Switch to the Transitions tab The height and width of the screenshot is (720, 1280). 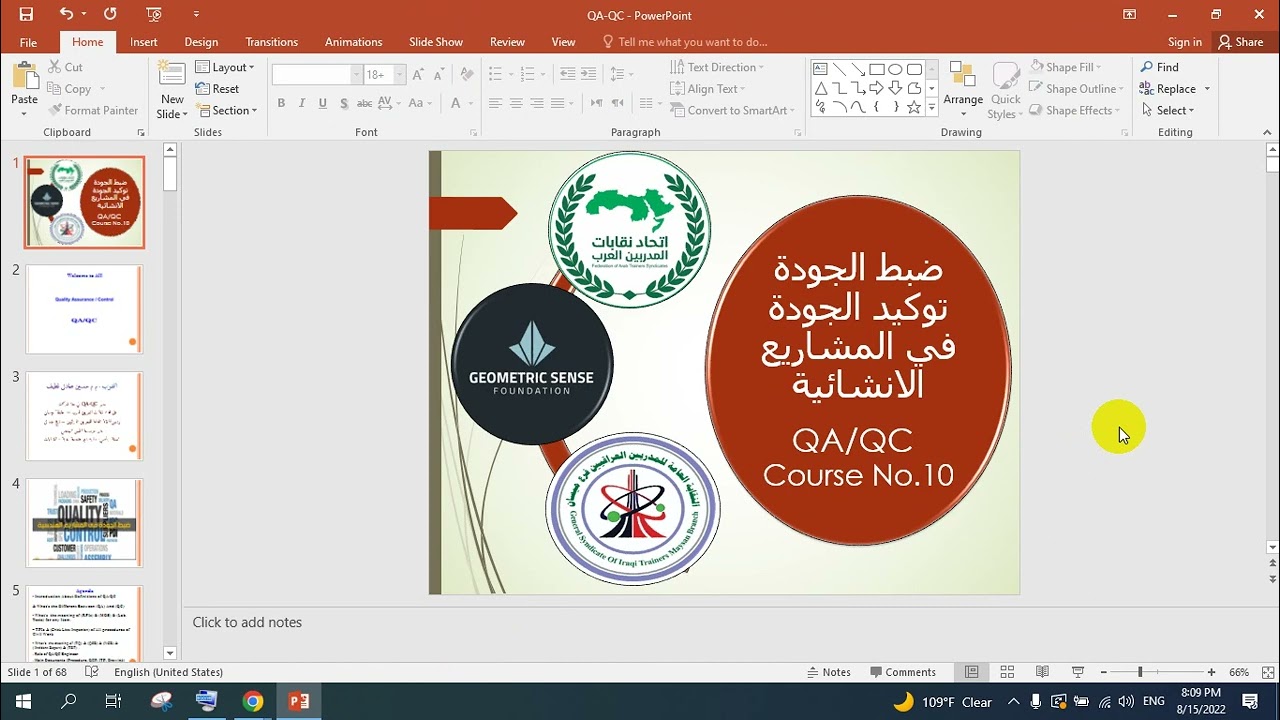272,42
